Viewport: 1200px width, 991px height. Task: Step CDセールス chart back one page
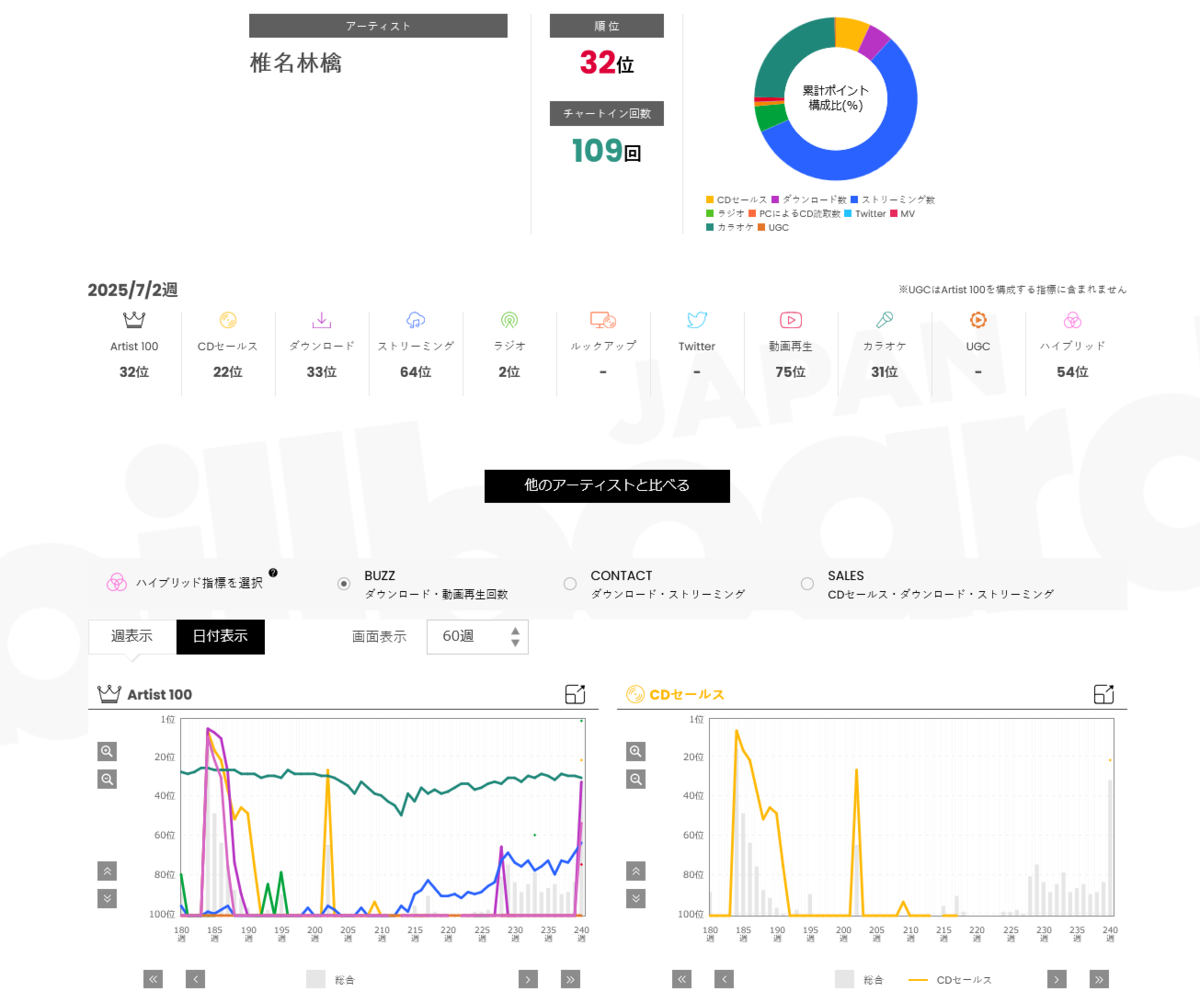coord(725,979)
